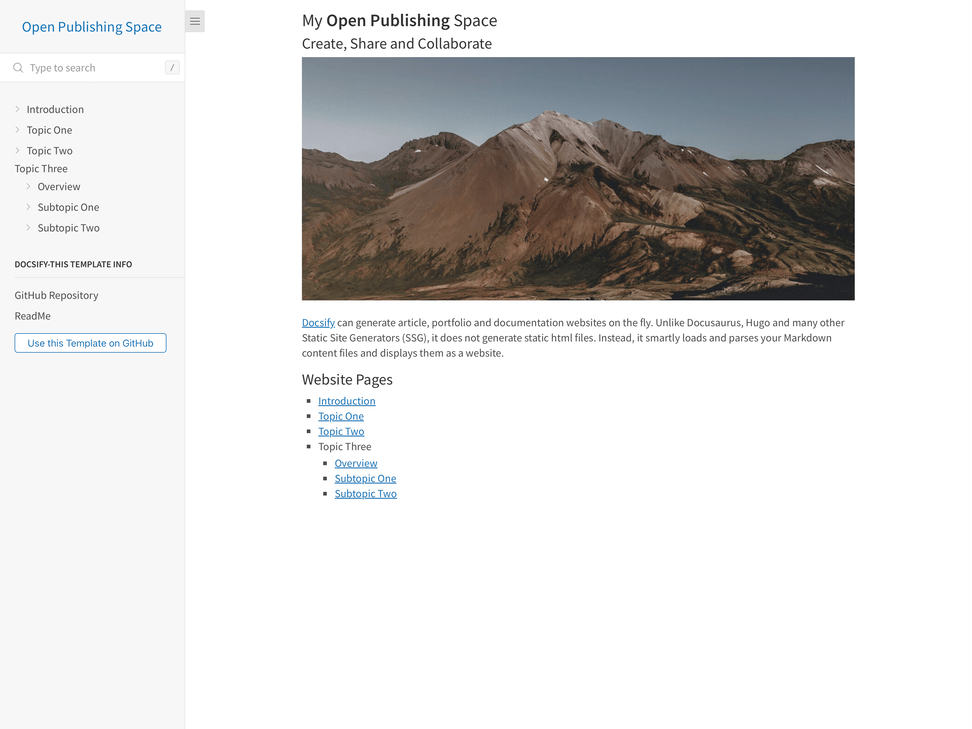Screen dimensions: 972x729
Task: Open the Introduction page from Website Pages
Action: click(x=346, y=400)
